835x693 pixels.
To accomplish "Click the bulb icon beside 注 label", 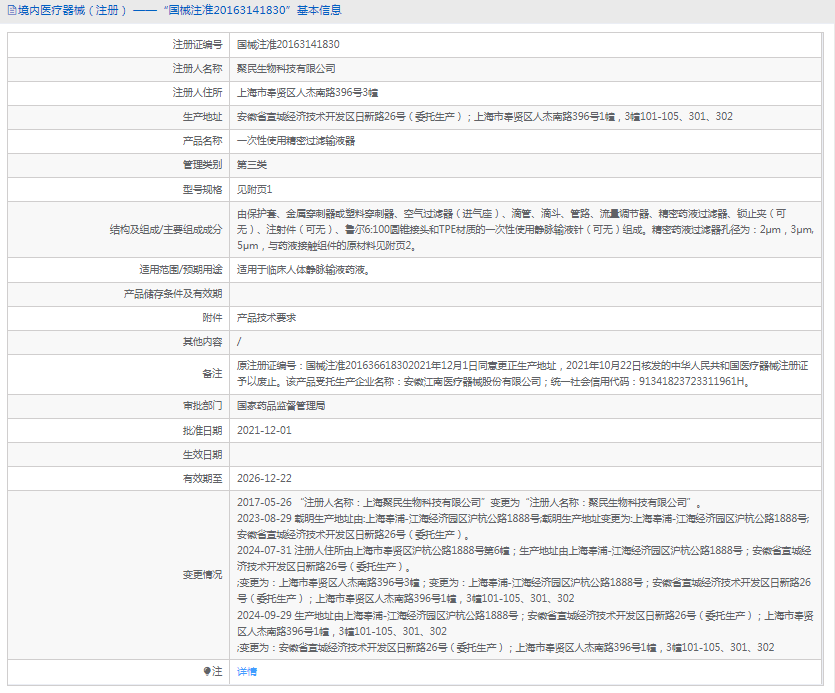I will tap(207, 671).
